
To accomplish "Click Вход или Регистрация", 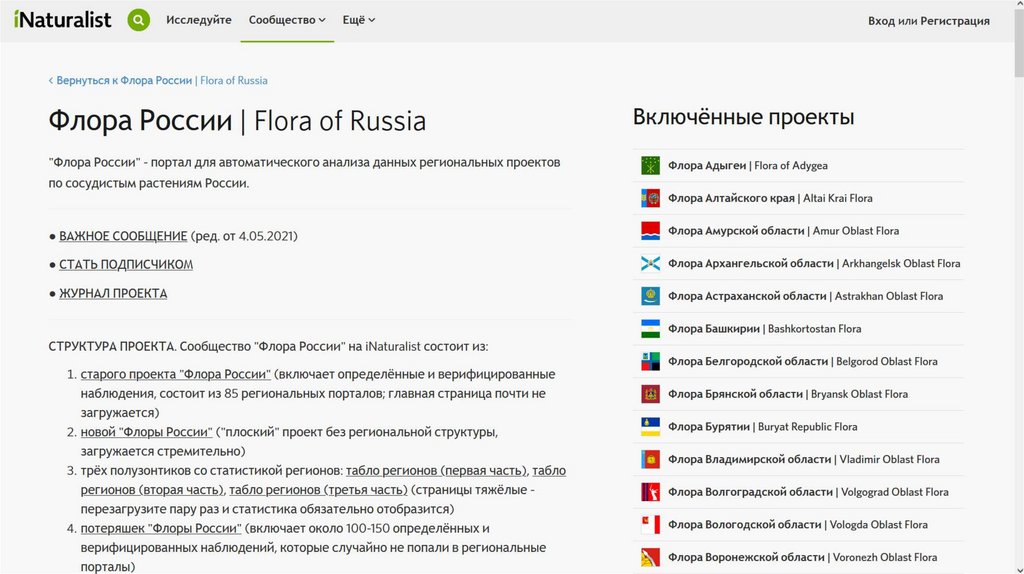I will pos(929,21).
